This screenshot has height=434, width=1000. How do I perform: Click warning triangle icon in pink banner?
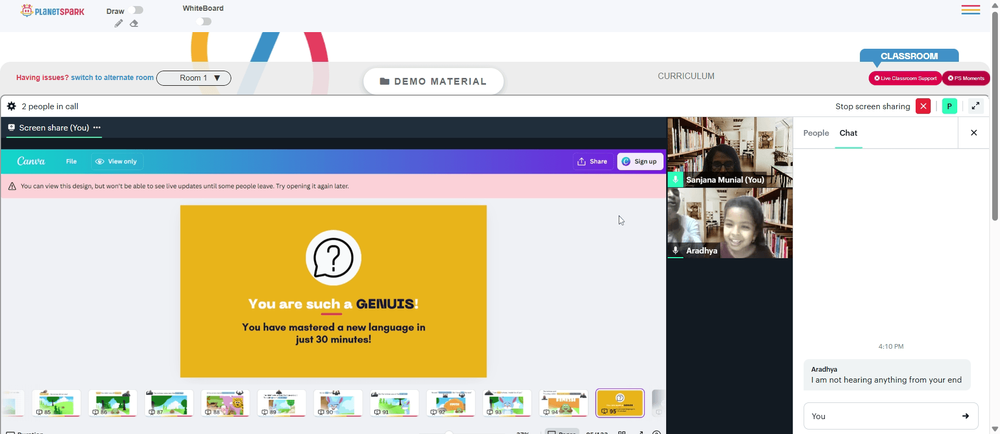pos(12,187)
